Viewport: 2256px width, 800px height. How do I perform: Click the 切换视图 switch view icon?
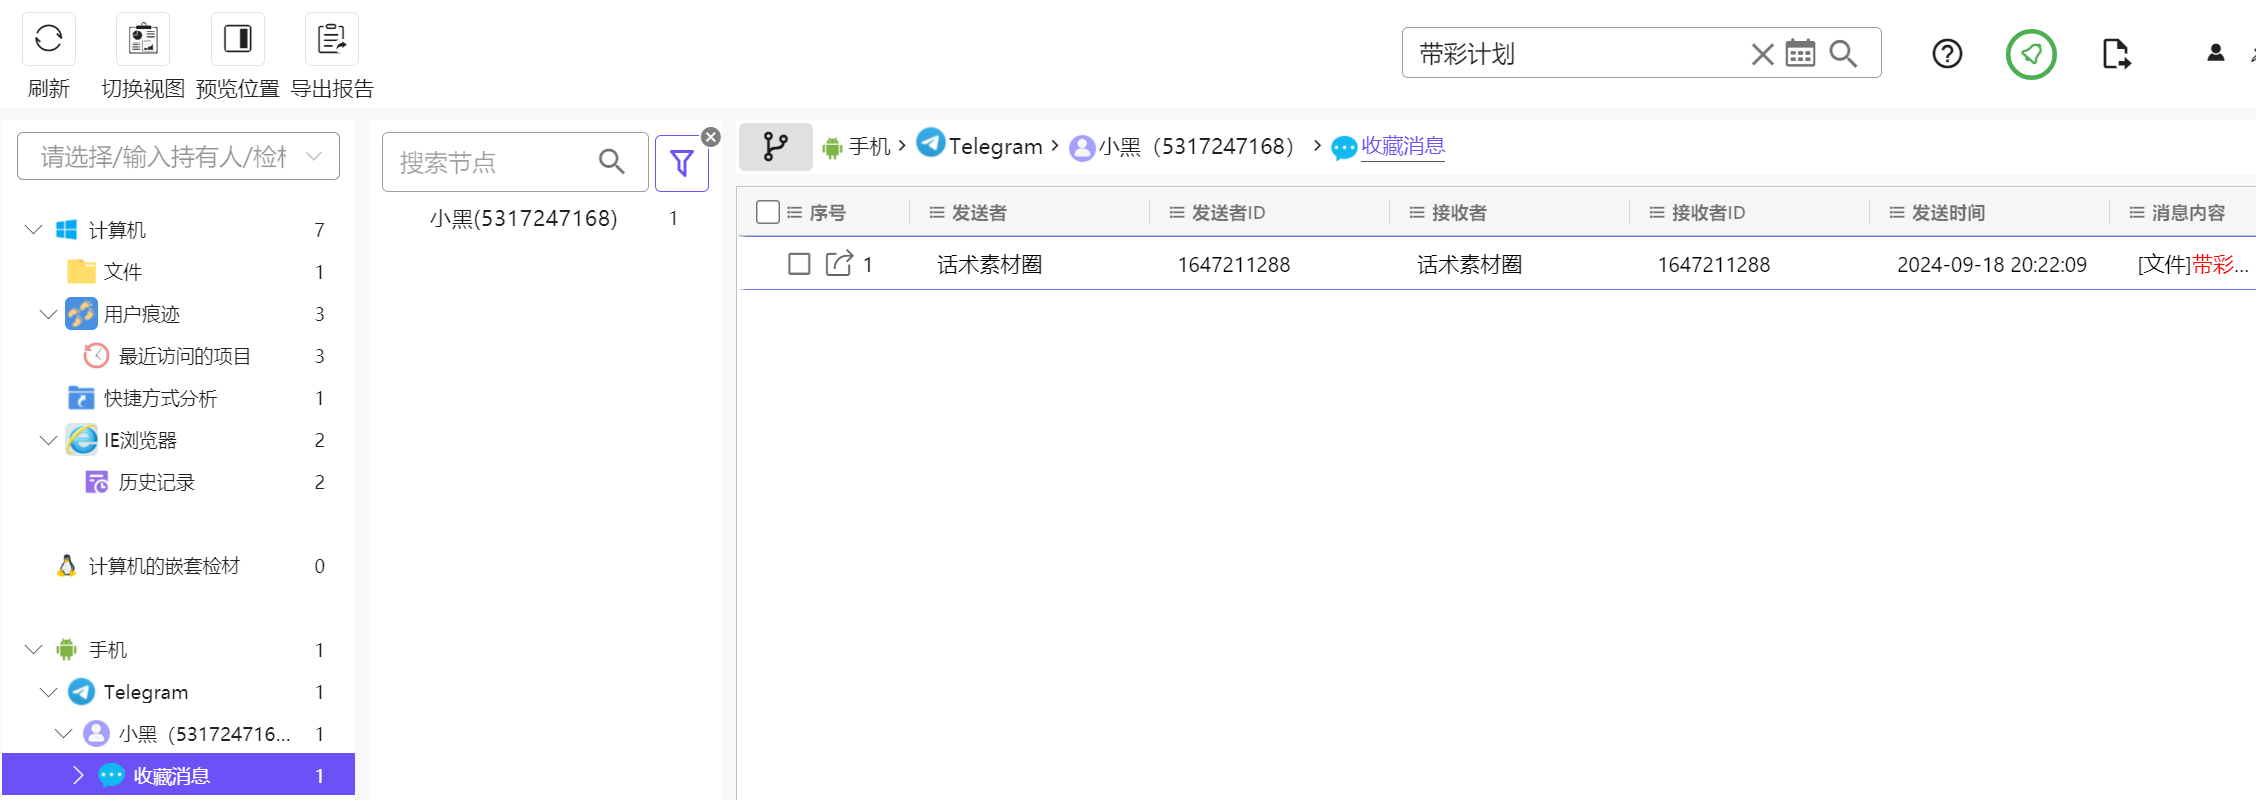pos(143,40)
